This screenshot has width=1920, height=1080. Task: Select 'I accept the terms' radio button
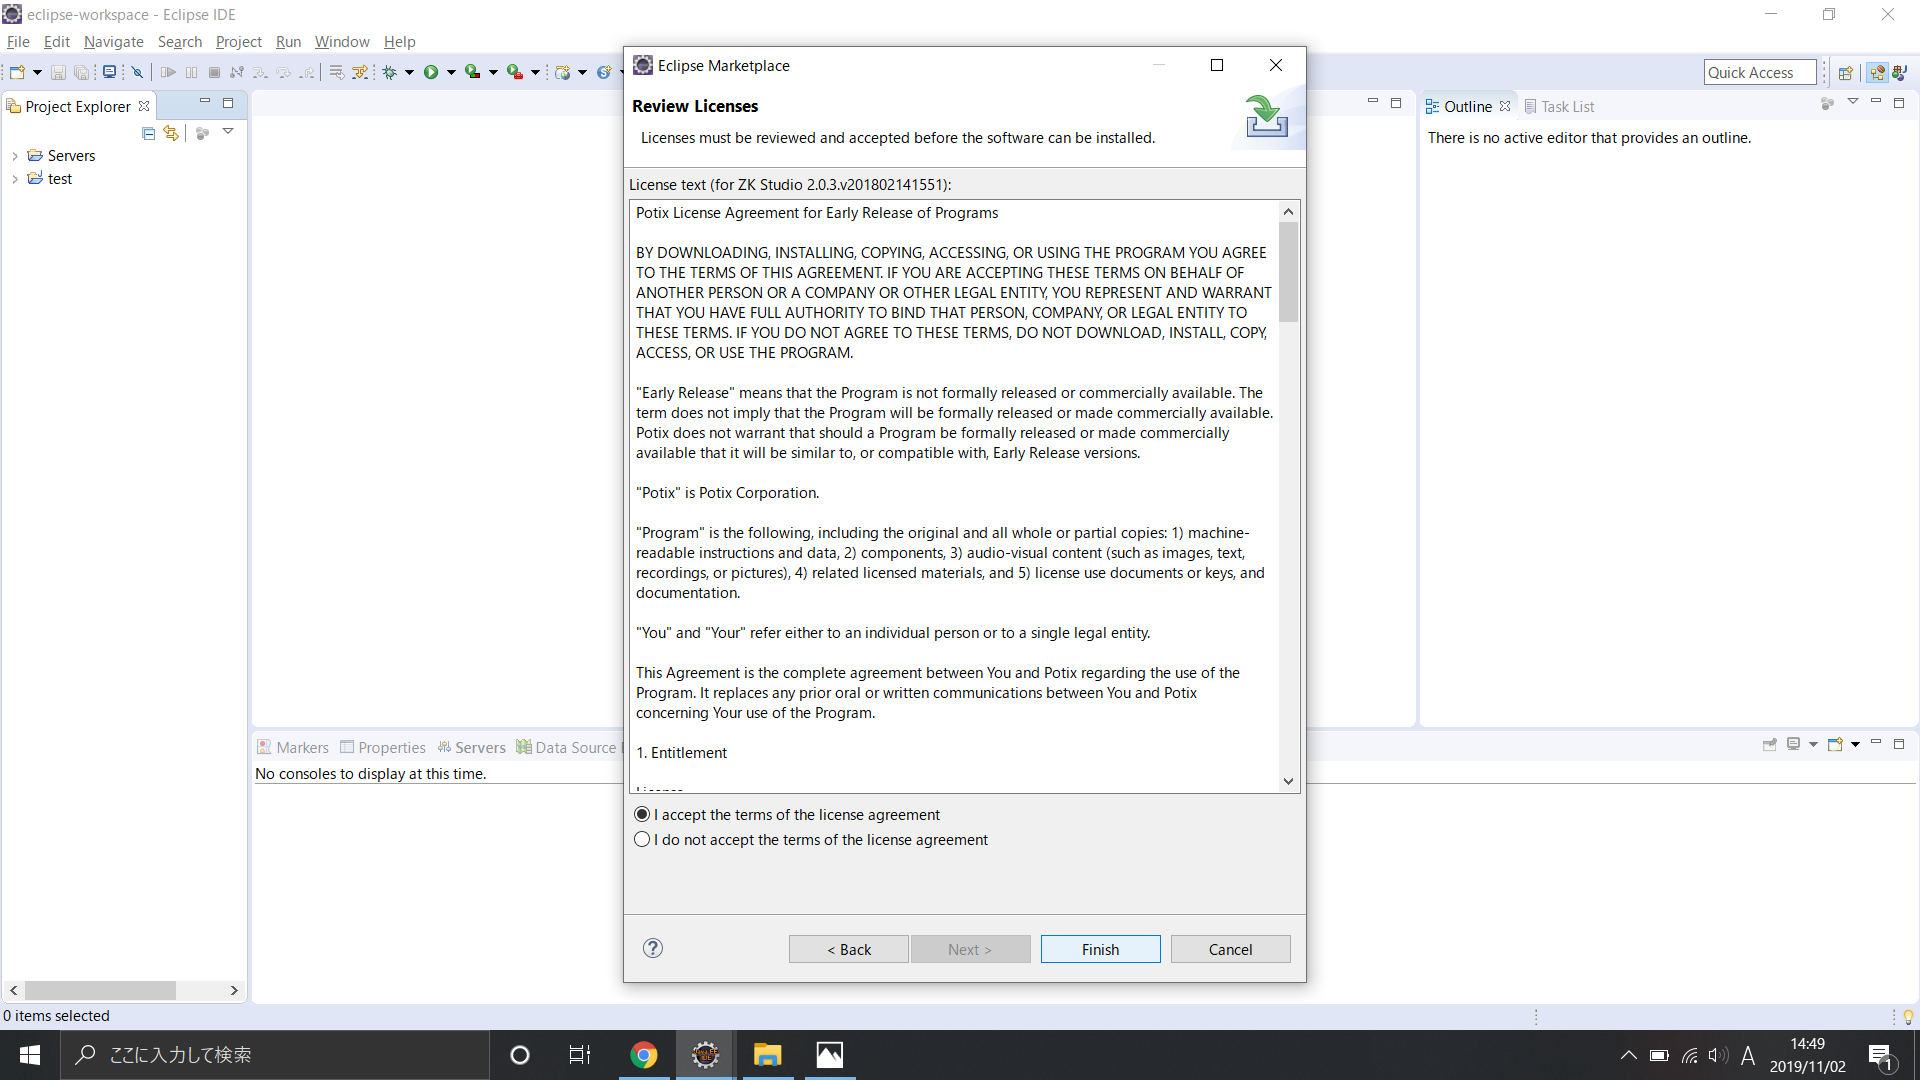pyautogui.click(x=642, y=814)
